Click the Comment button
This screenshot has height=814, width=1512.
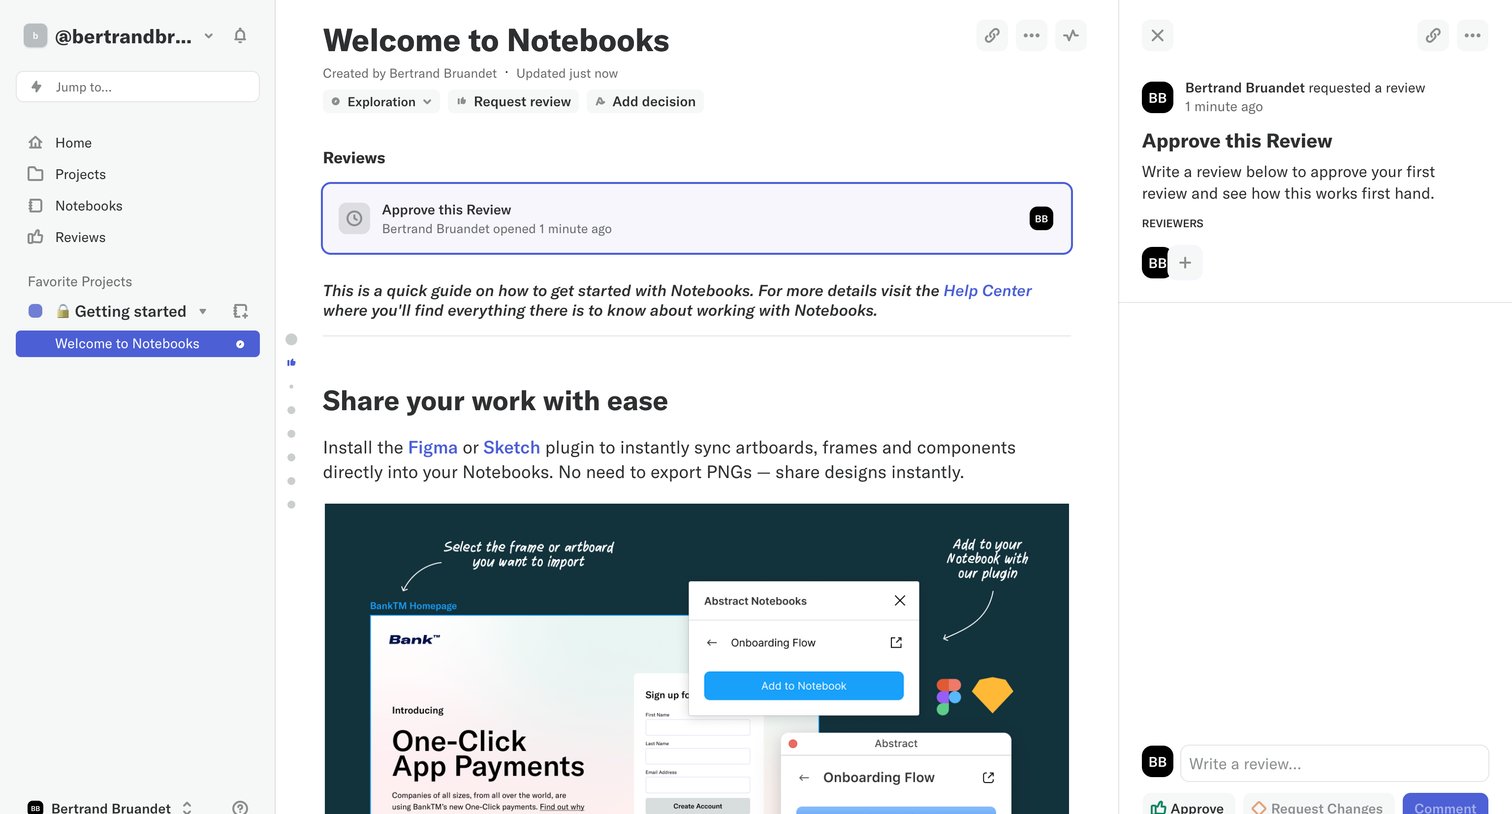(1445, 806)
